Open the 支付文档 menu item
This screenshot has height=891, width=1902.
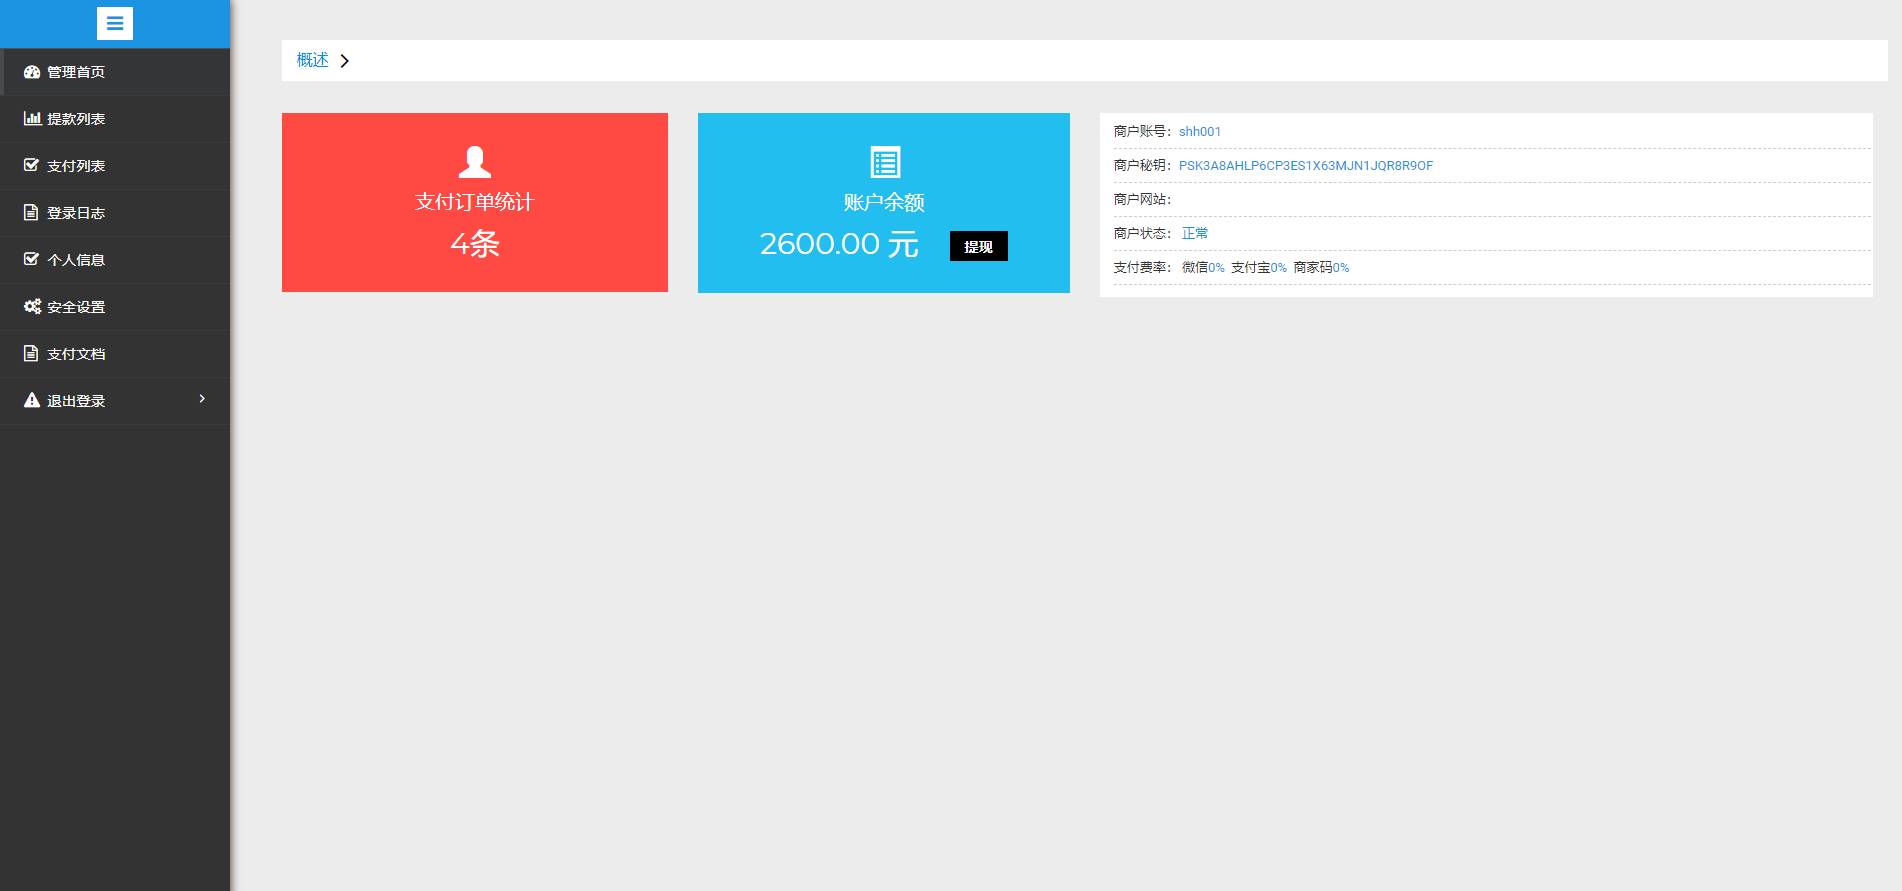76,354
